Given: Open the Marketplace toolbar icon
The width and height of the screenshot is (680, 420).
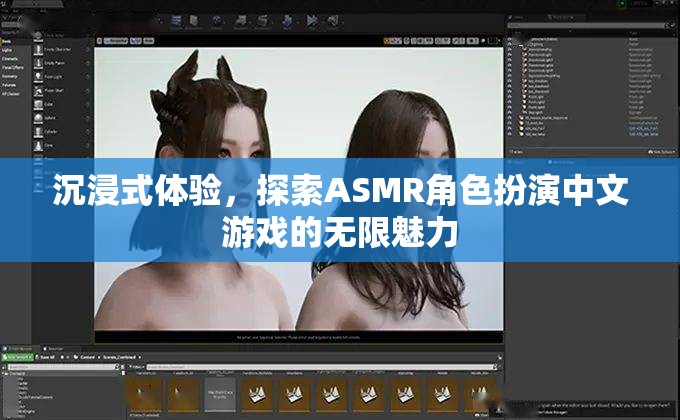Looking at the screenshot, I should click(x=194, y=22).
